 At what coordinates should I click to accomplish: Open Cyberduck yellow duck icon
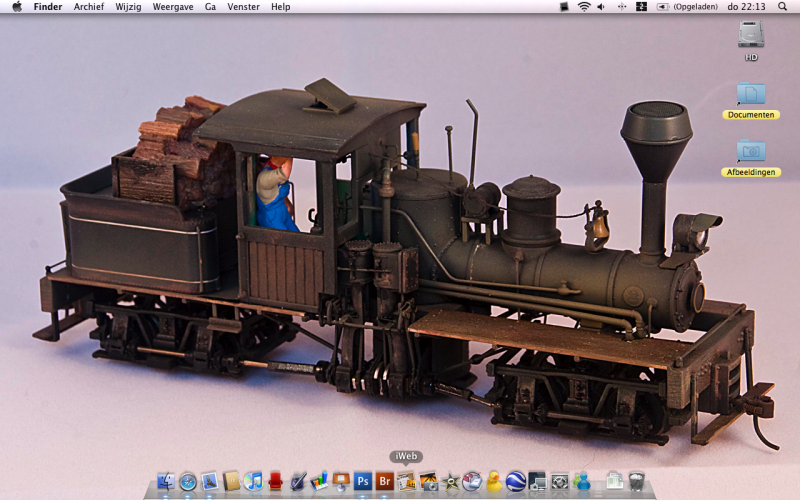coord(494,481)
